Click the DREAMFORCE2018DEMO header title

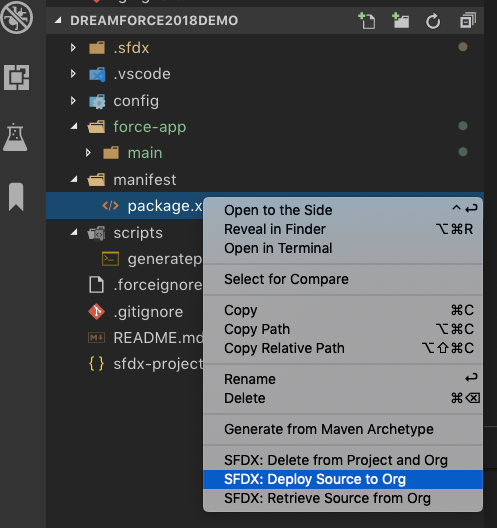coord(154,21)
